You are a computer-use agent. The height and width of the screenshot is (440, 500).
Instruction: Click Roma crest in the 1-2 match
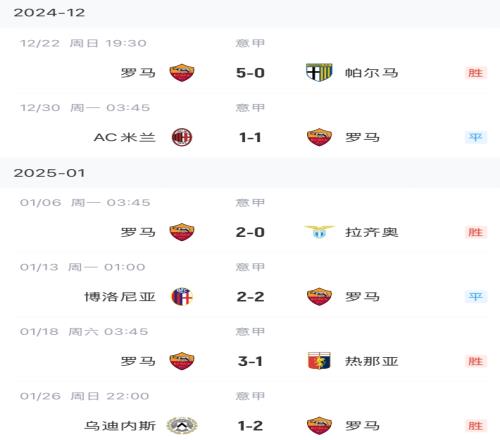pos(319,425)
